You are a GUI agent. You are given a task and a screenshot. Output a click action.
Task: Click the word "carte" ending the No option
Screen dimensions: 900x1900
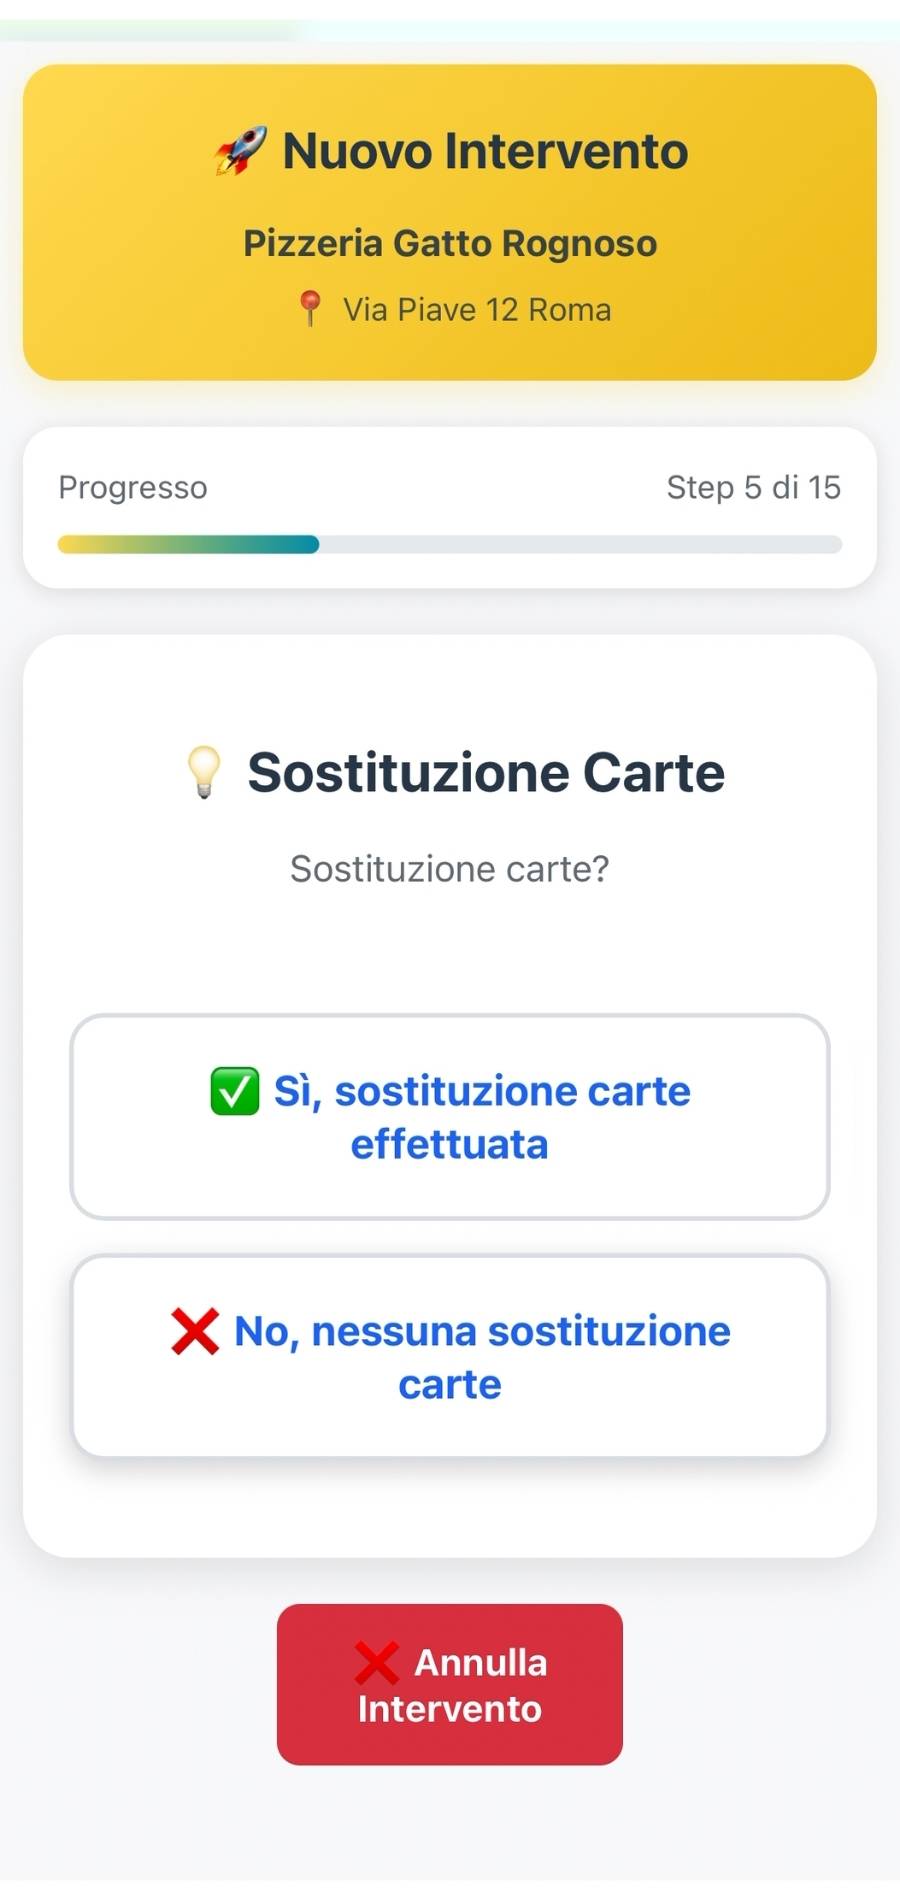[x=450, y=1385]
